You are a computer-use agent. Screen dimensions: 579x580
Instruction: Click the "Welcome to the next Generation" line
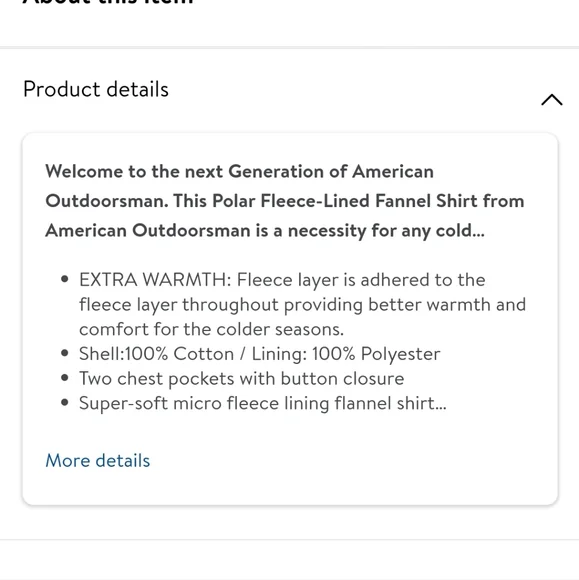tap(239, 172)
